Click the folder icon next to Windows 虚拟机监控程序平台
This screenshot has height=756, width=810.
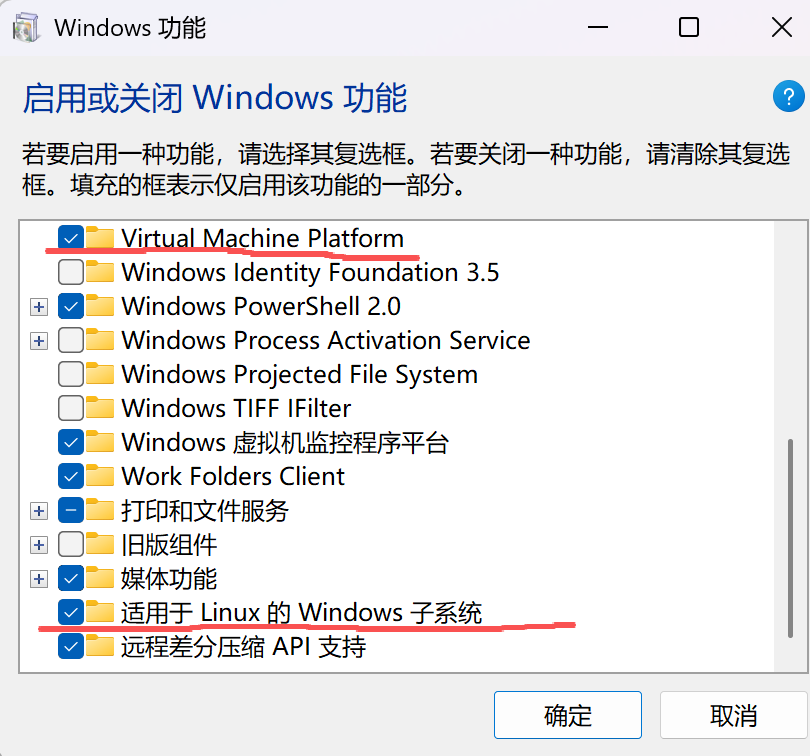[100, 442]
